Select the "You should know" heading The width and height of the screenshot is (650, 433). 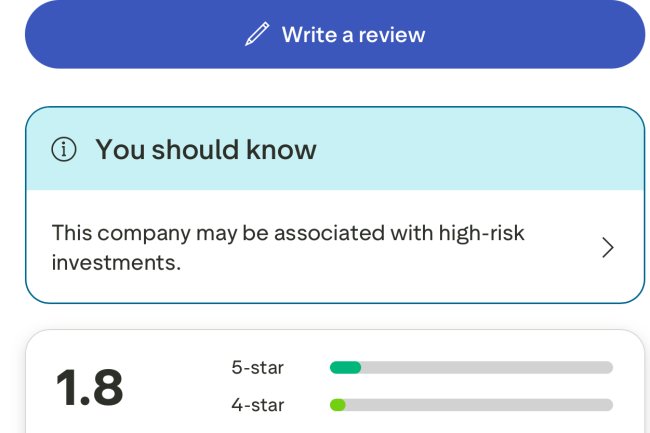[x=205, y=150]
